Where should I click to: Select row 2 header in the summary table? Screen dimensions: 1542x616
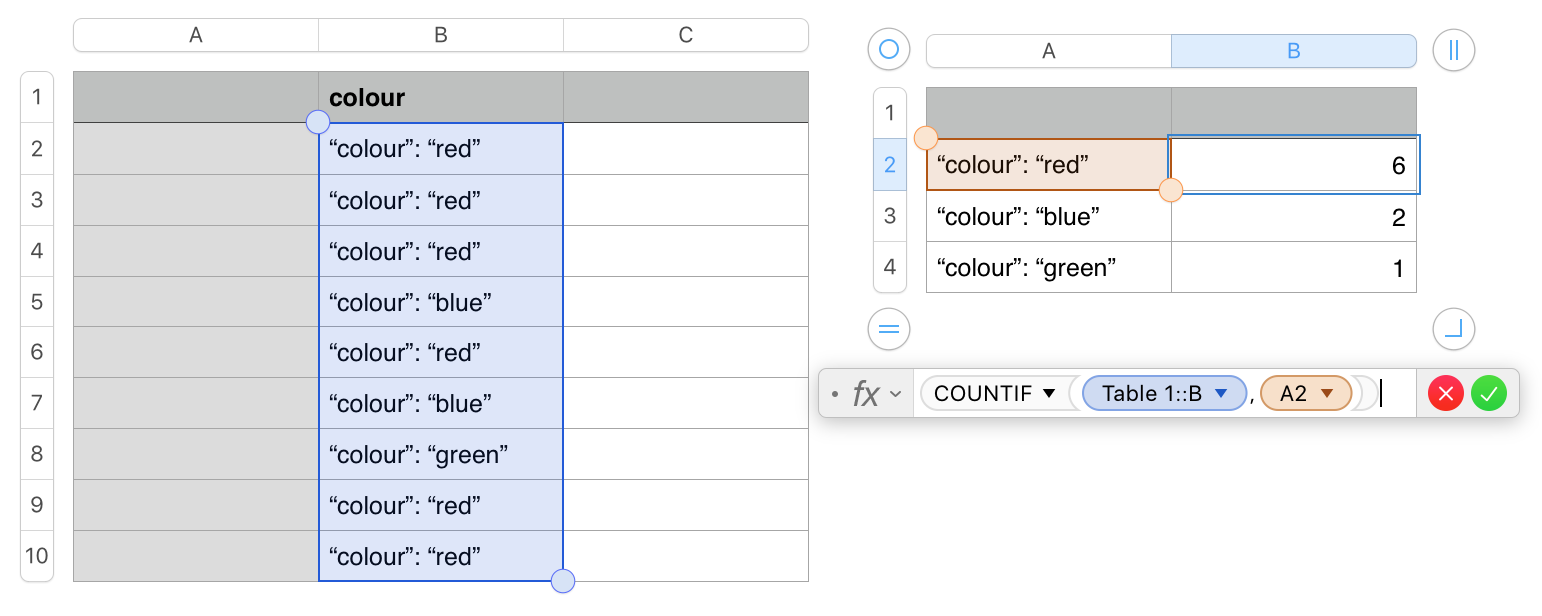(x=889, y=165)
